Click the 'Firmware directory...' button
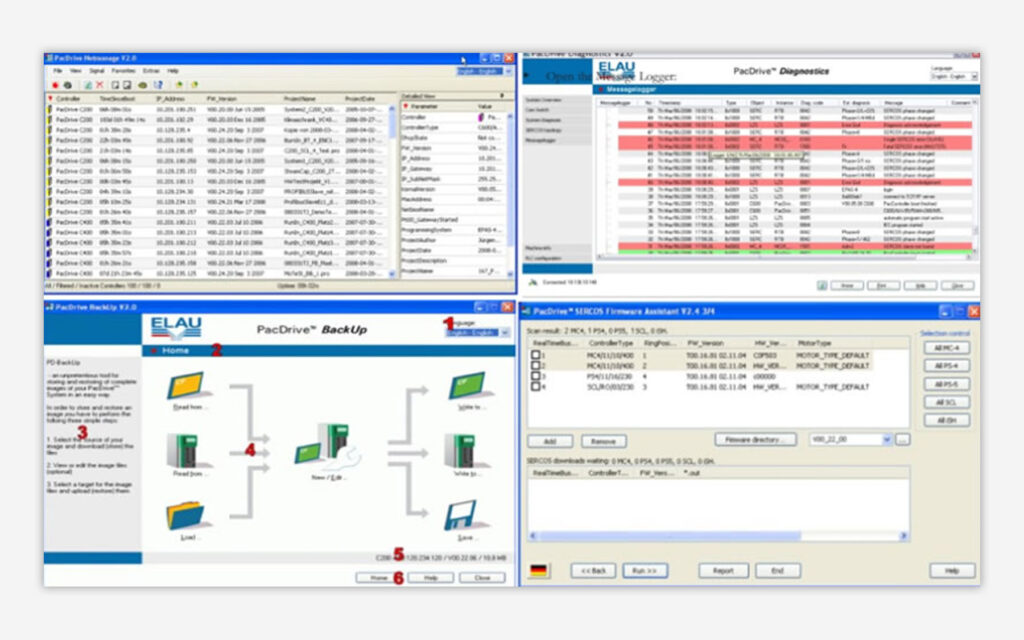This screenshot has height=640, width=1024. [x=755, y=439]
